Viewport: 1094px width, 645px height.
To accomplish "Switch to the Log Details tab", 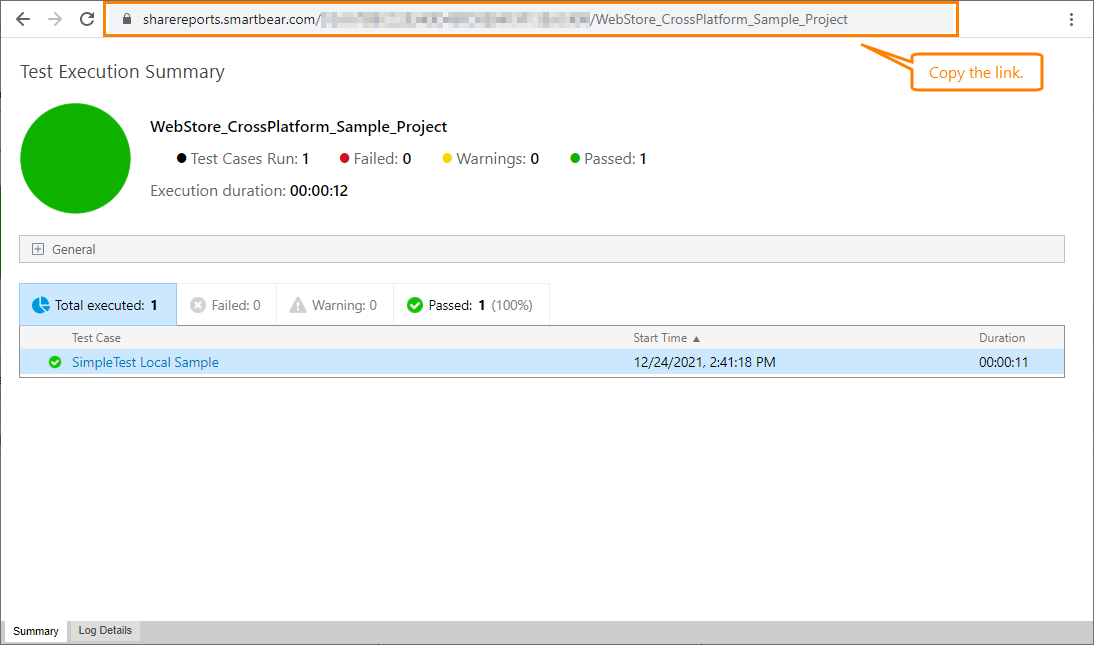I will point(104,630).
